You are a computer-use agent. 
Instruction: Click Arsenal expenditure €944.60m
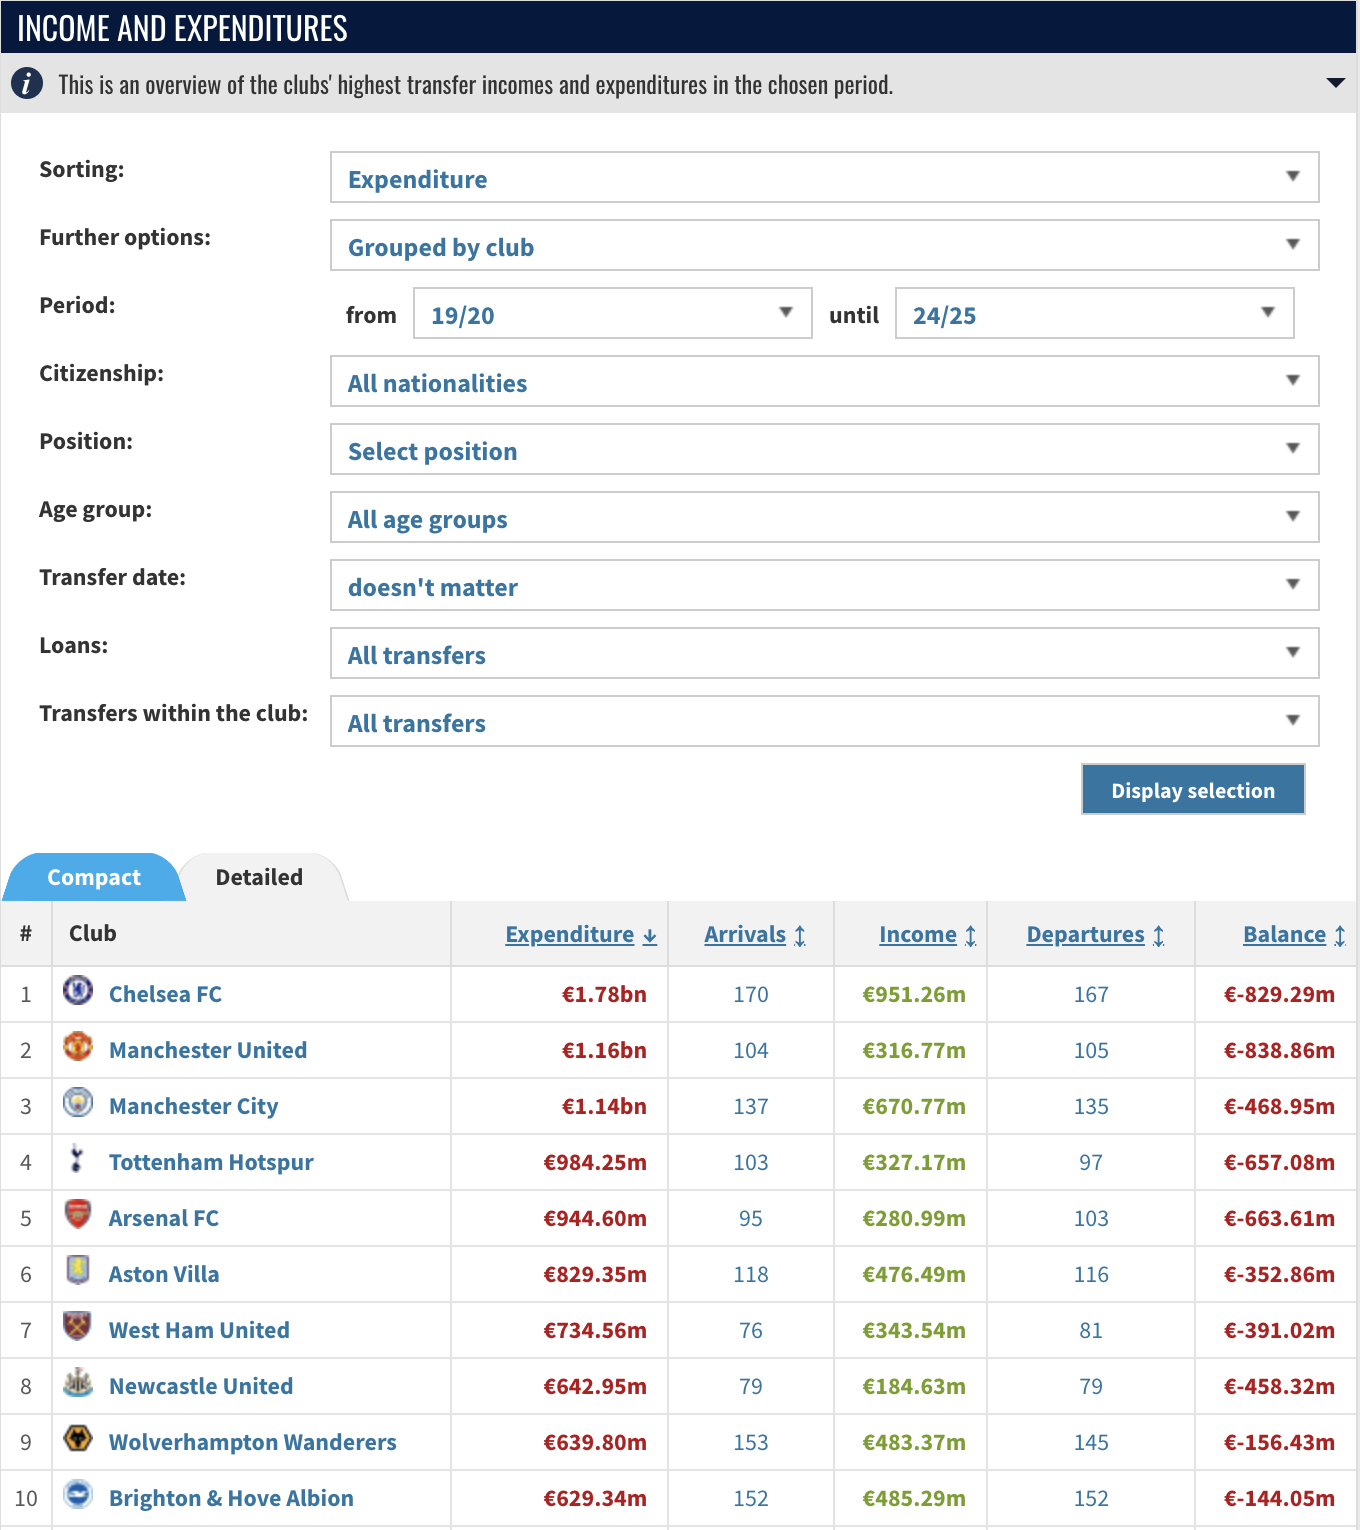pyautogui.click(x=595, y=1218)
